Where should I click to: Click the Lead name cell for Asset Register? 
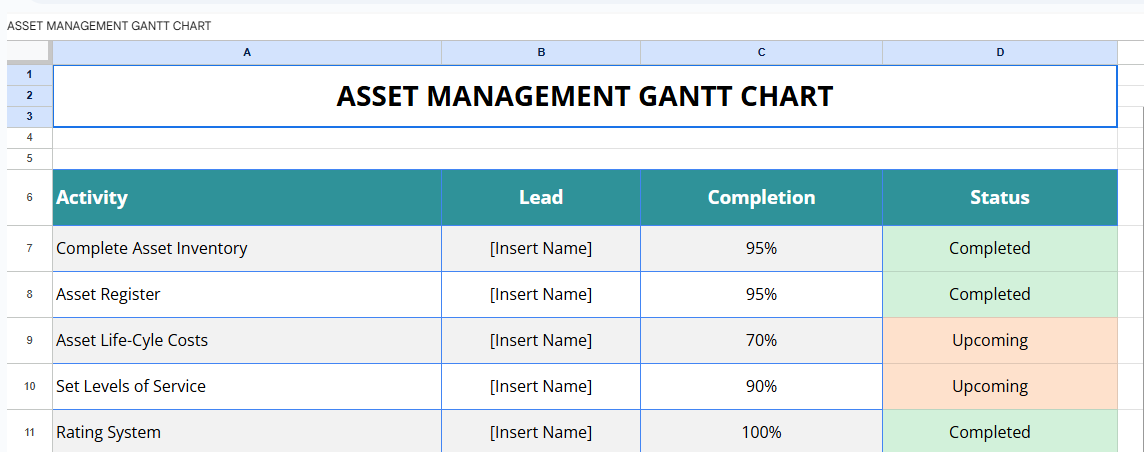541,294
